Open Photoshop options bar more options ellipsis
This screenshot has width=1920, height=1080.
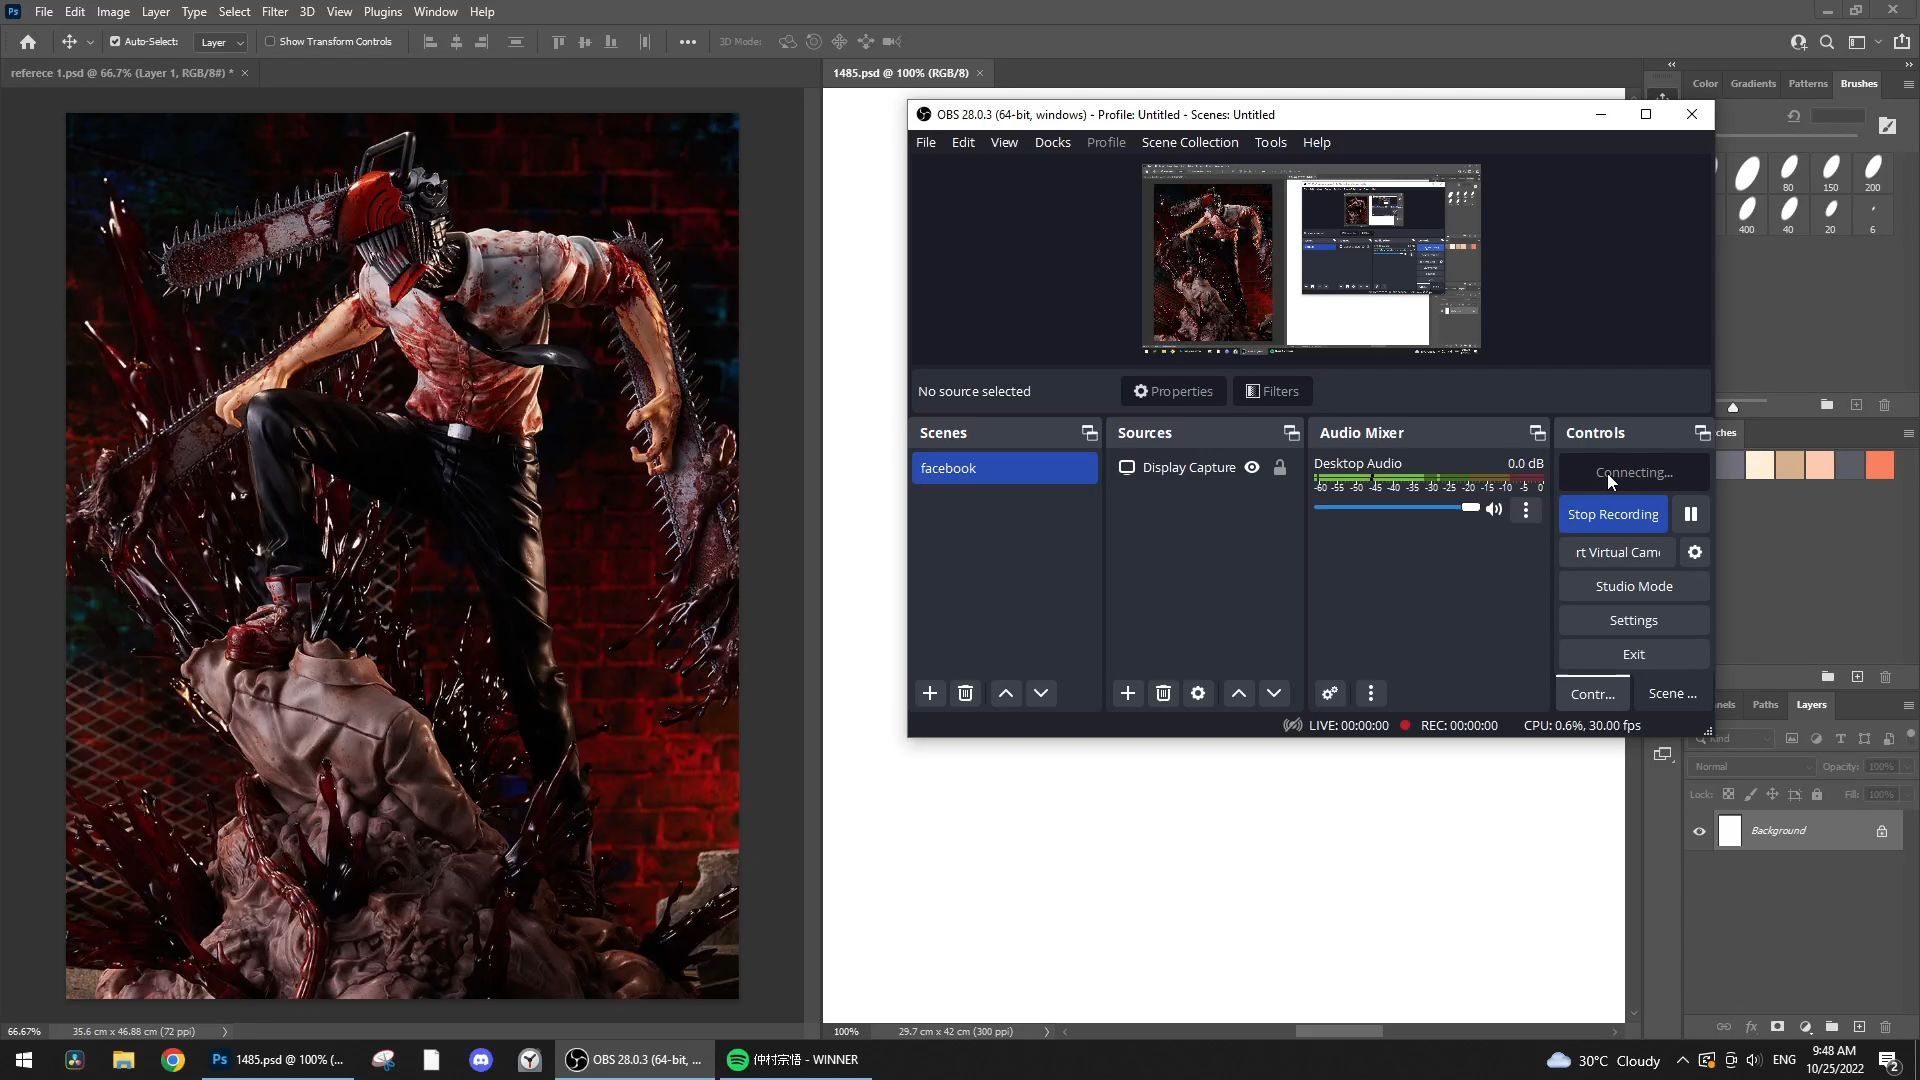pyautogui.click(x=688, y=42)
